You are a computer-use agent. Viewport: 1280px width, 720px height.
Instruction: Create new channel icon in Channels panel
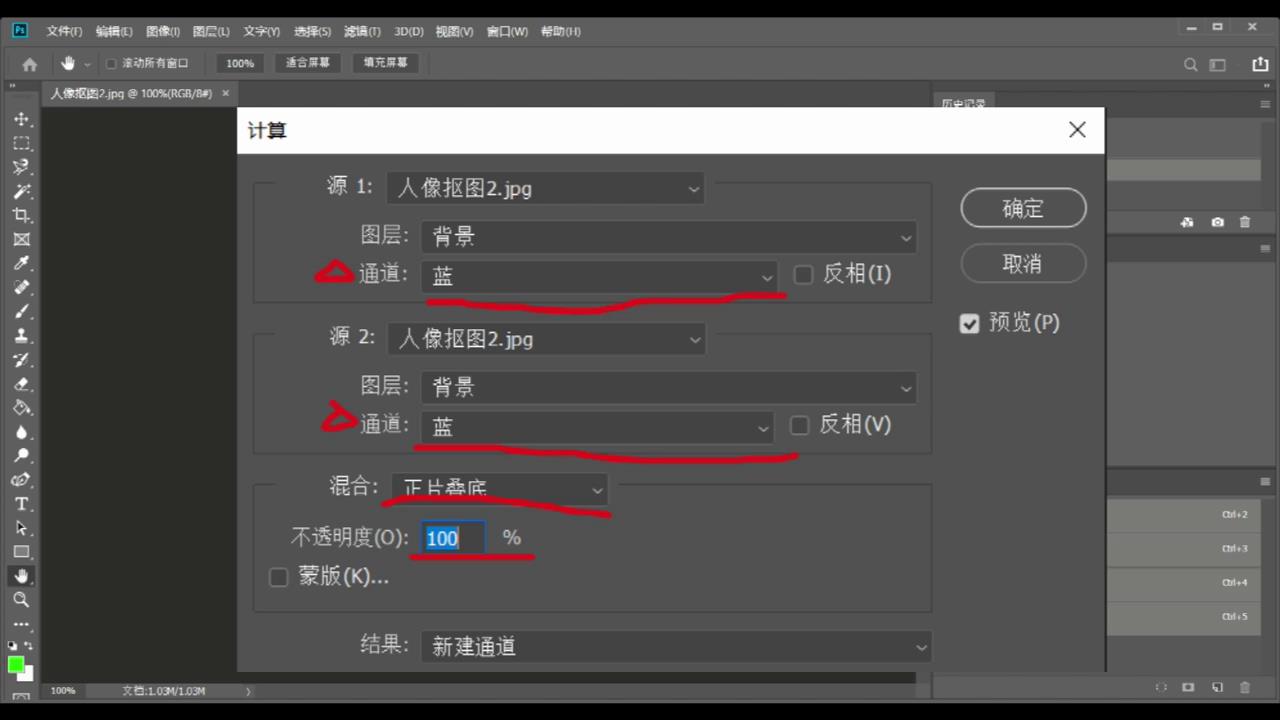1217,687
